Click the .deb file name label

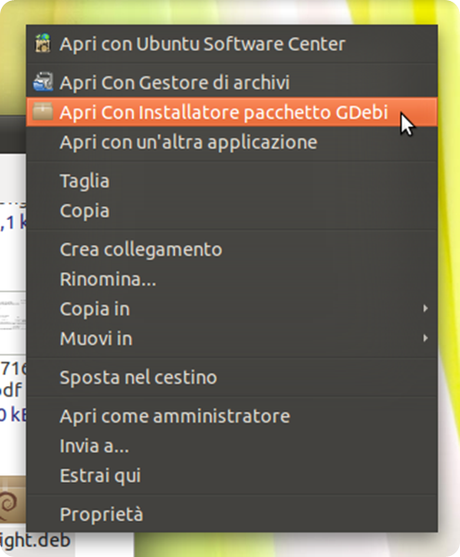point(35,540)
